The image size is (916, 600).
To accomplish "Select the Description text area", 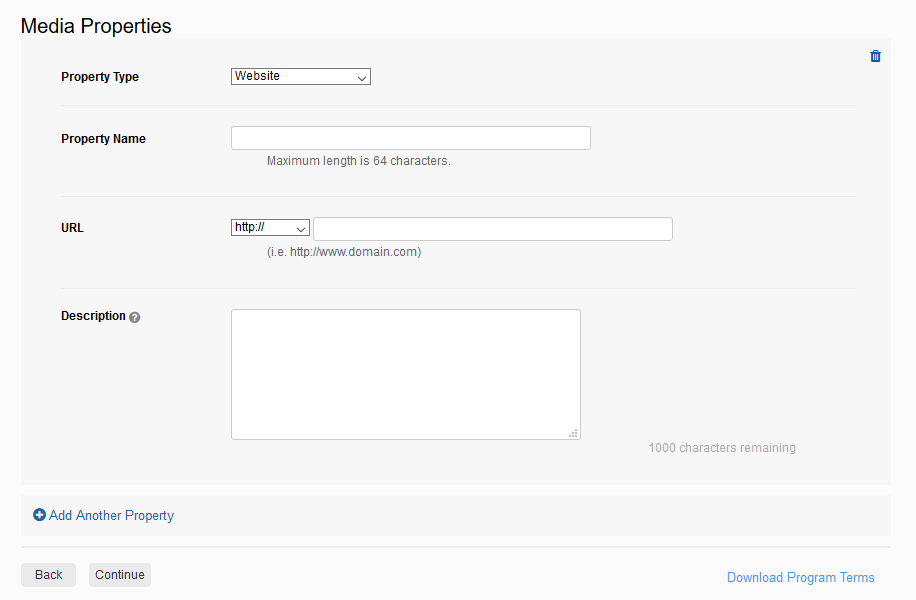I will pos(406,374).
